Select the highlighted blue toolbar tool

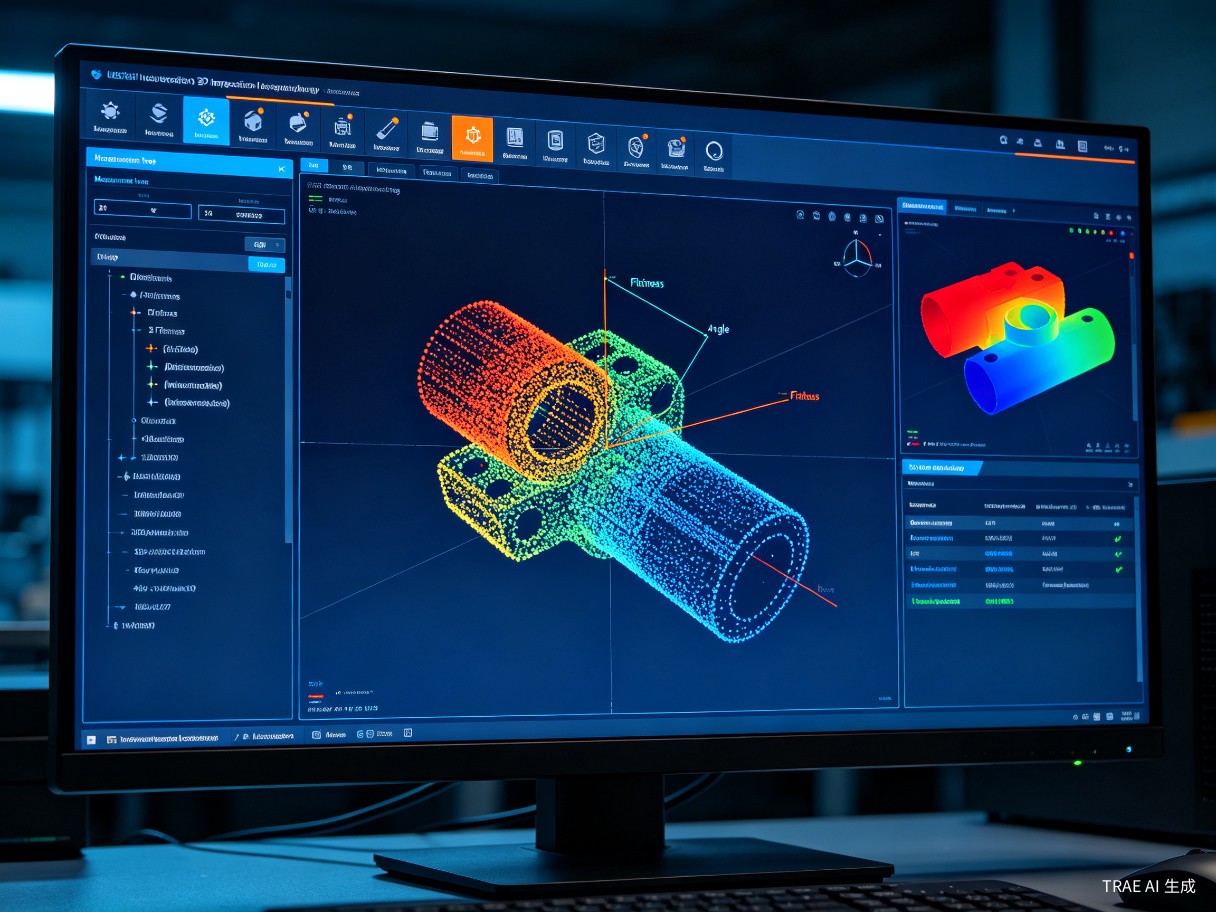click(x=206, y=121)
